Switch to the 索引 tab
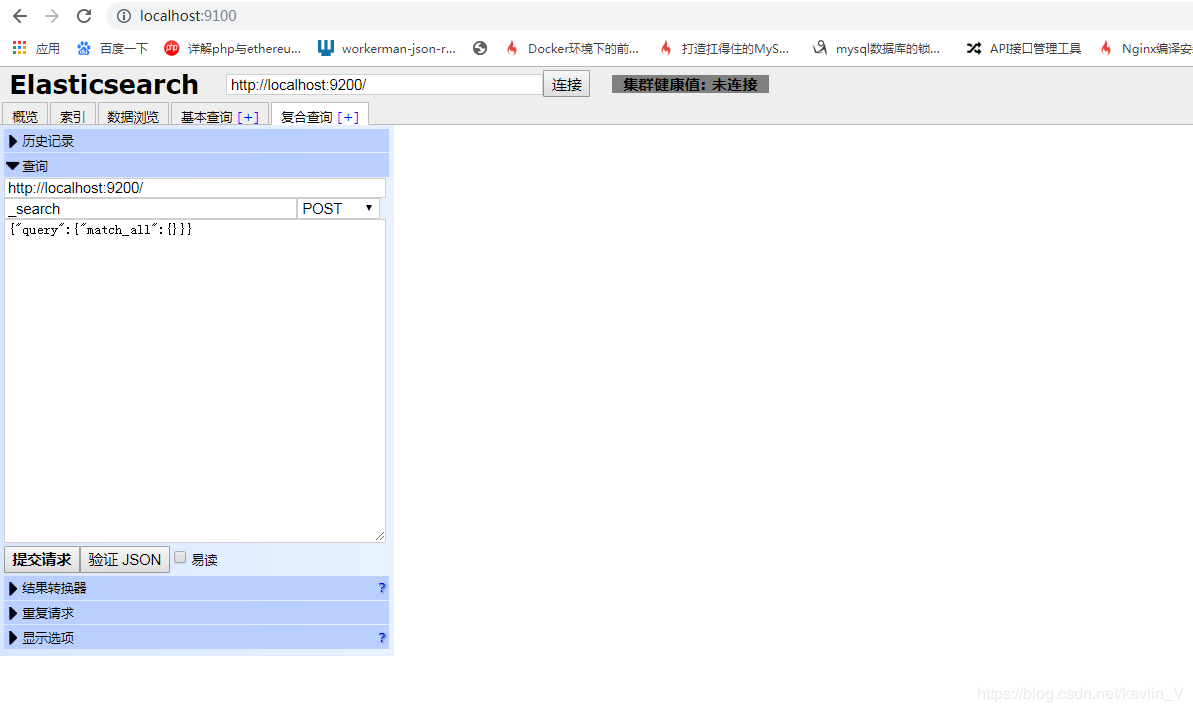This screenshot has width=1193, height=712. (72, 116)
